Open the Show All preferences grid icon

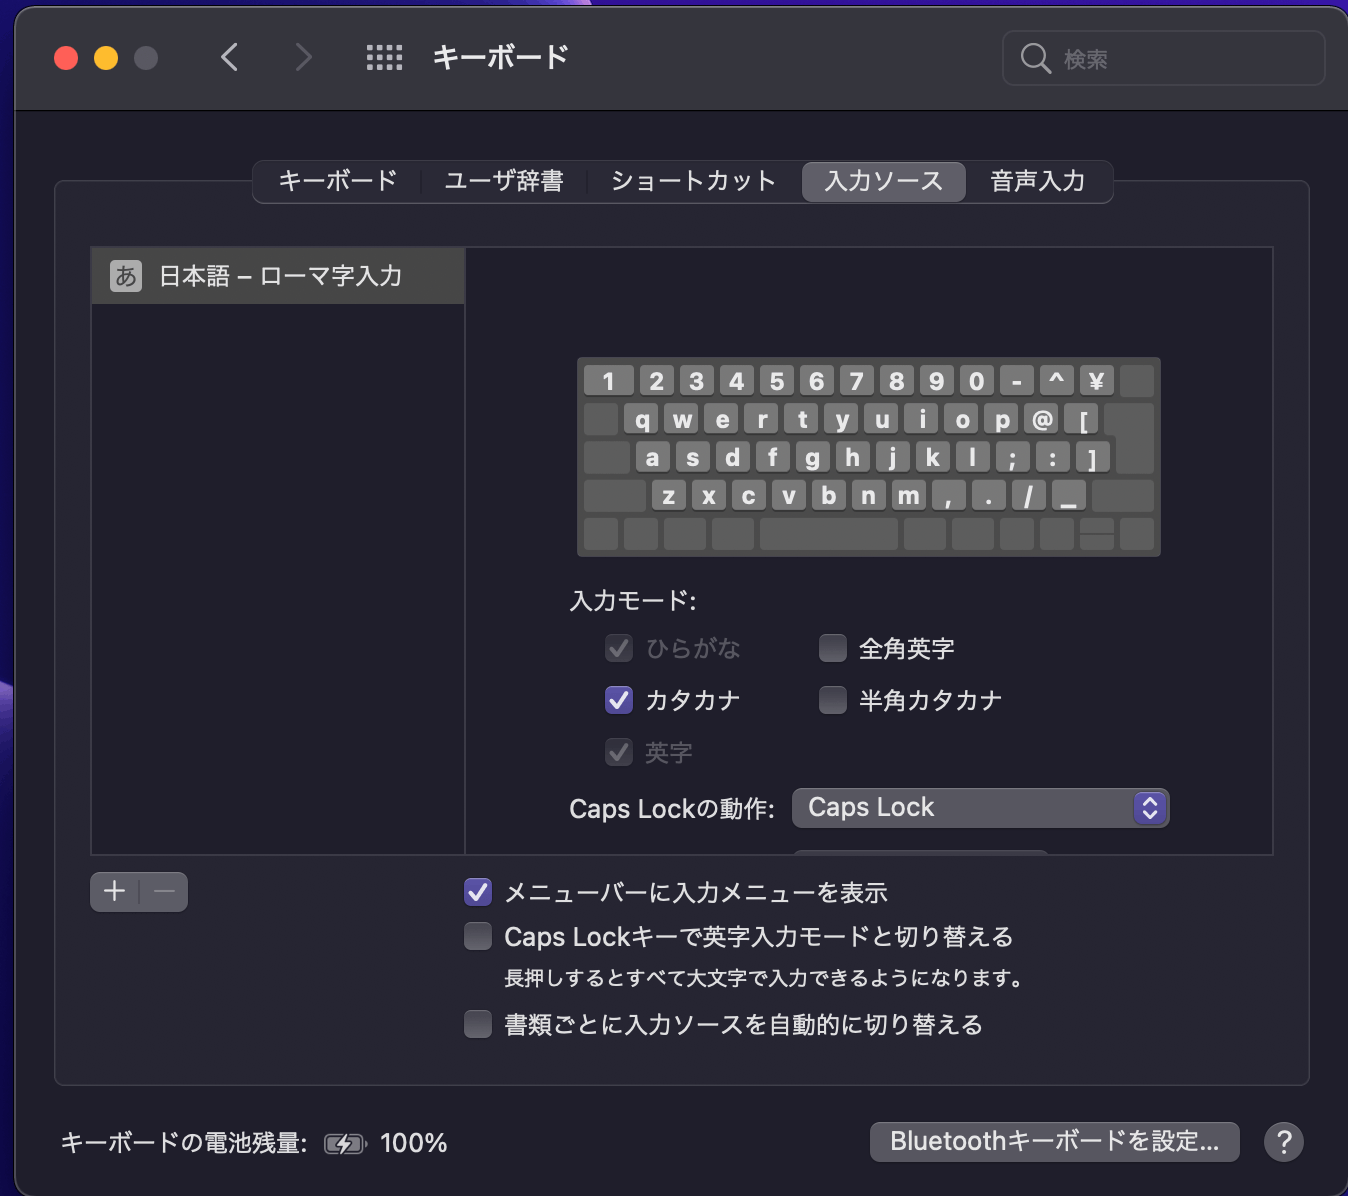point(383,57)
